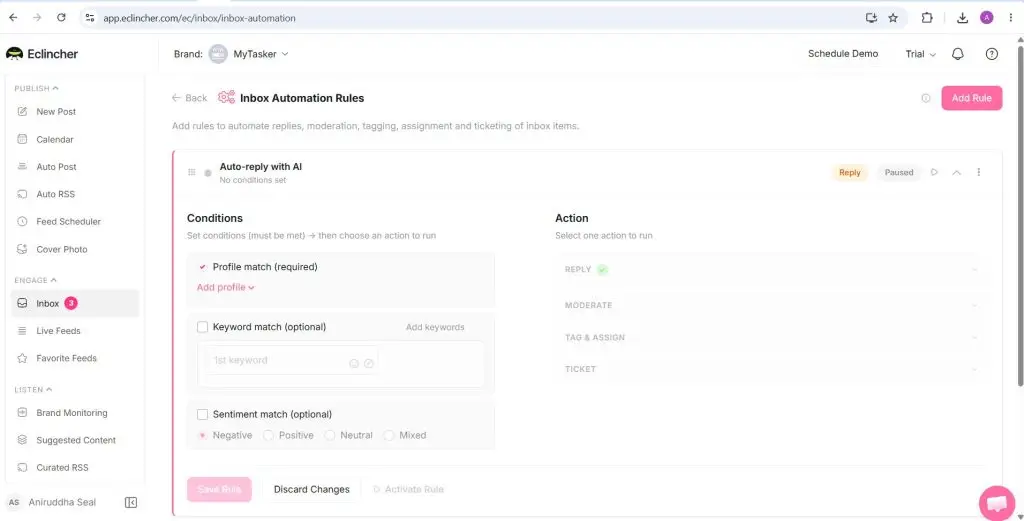
Task: Expand the TICKET action section
Action: point(771,369)
